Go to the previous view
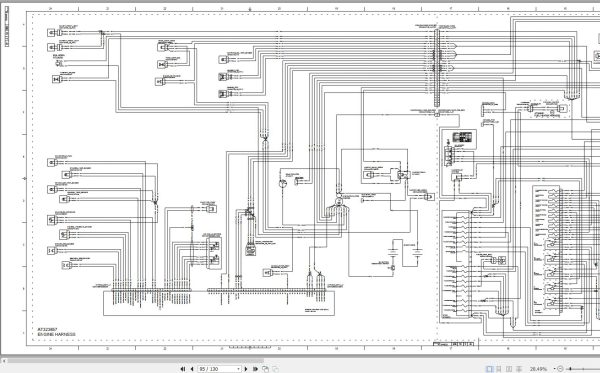Image resolution: width=600 pixels, height=373 pixels. 266,369
